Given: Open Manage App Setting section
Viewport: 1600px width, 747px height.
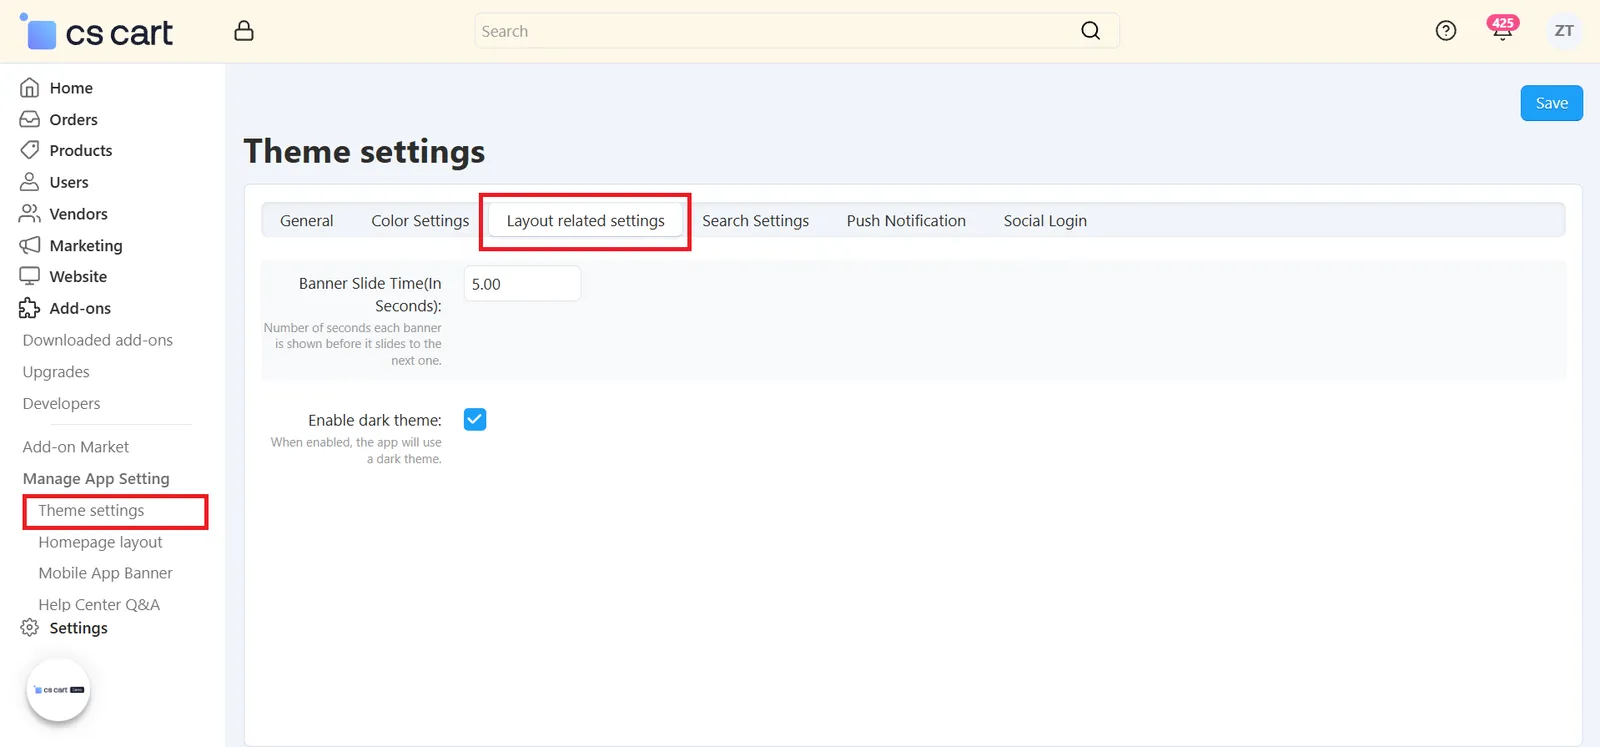Looking at the screenshot, I should [96, 479].
